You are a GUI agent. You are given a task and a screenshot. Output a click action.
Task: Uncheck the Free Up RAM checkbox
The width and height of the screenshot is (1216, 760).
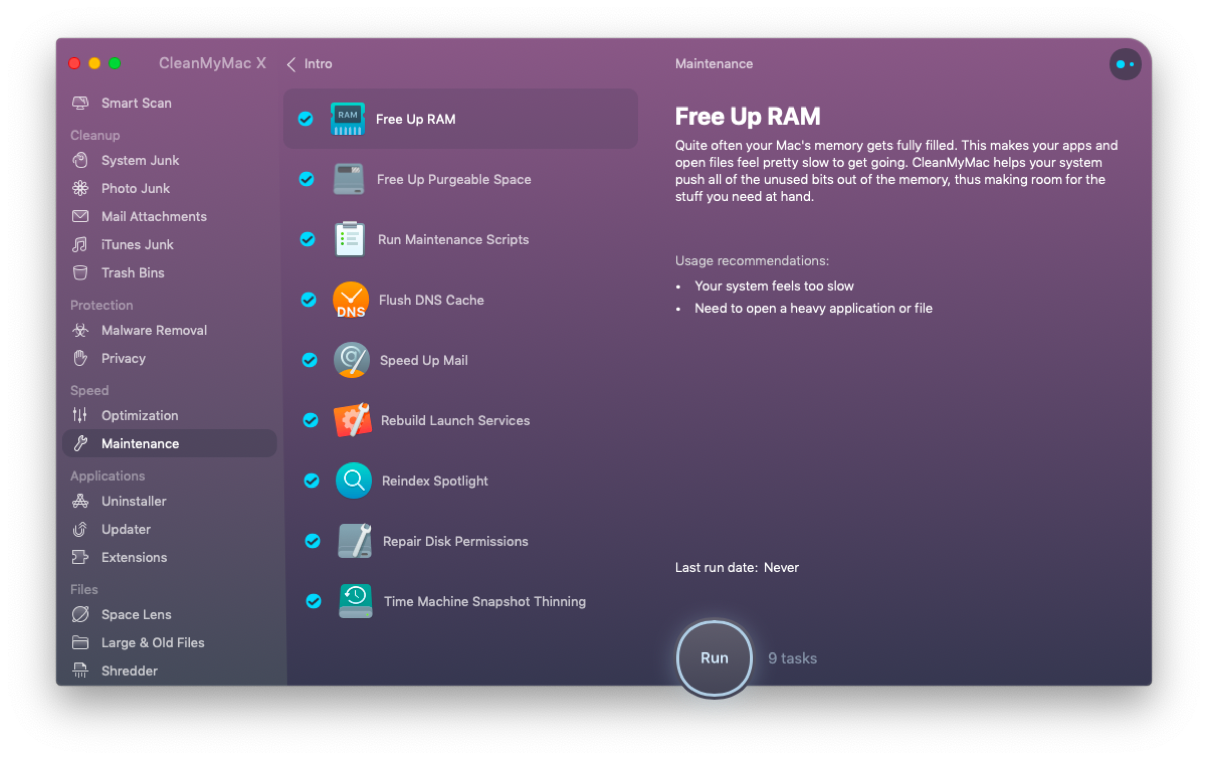coord(306,119)
